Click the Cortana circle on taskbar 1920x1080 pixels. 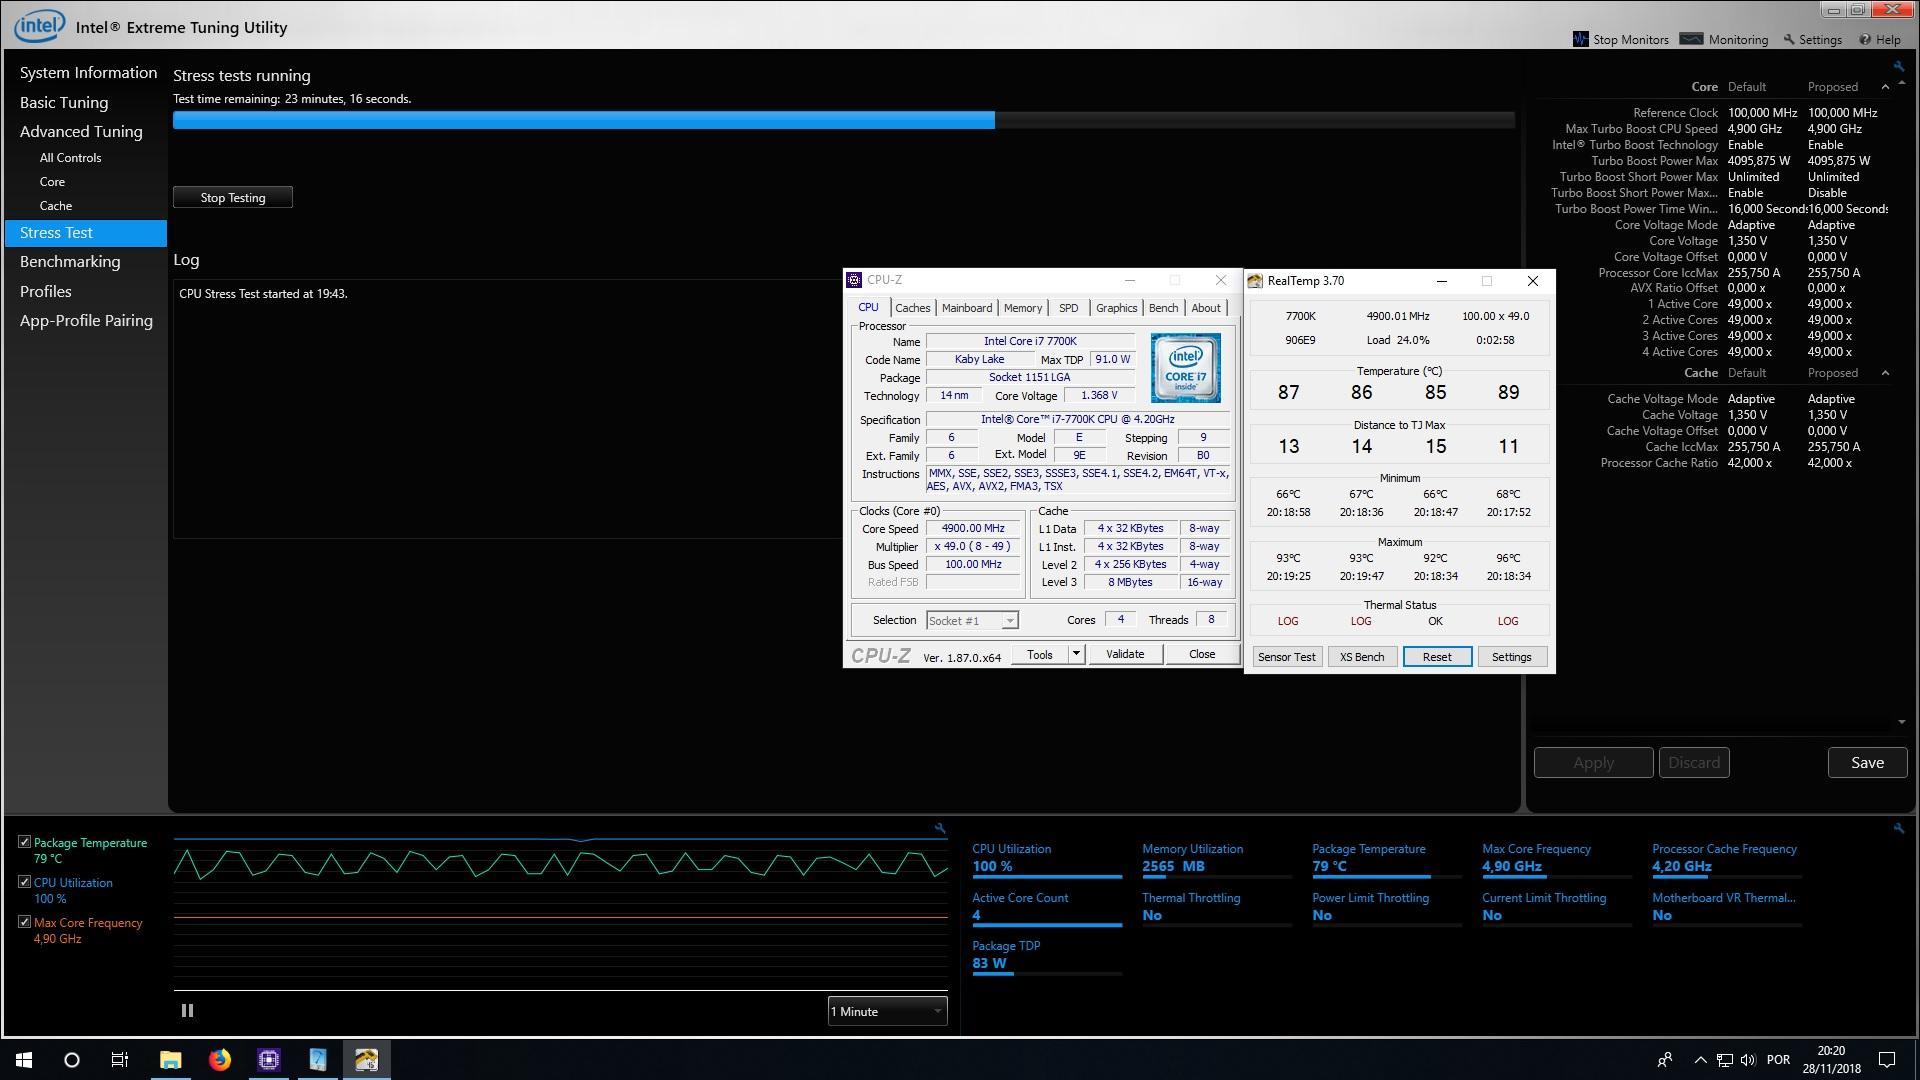pos(72,1060)
